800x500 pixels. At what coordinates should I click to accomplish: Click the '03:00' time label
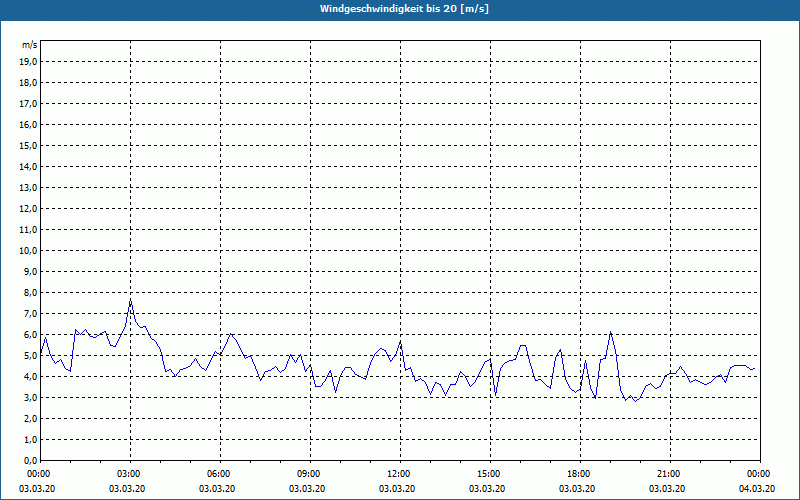click(x=131, y=474)
